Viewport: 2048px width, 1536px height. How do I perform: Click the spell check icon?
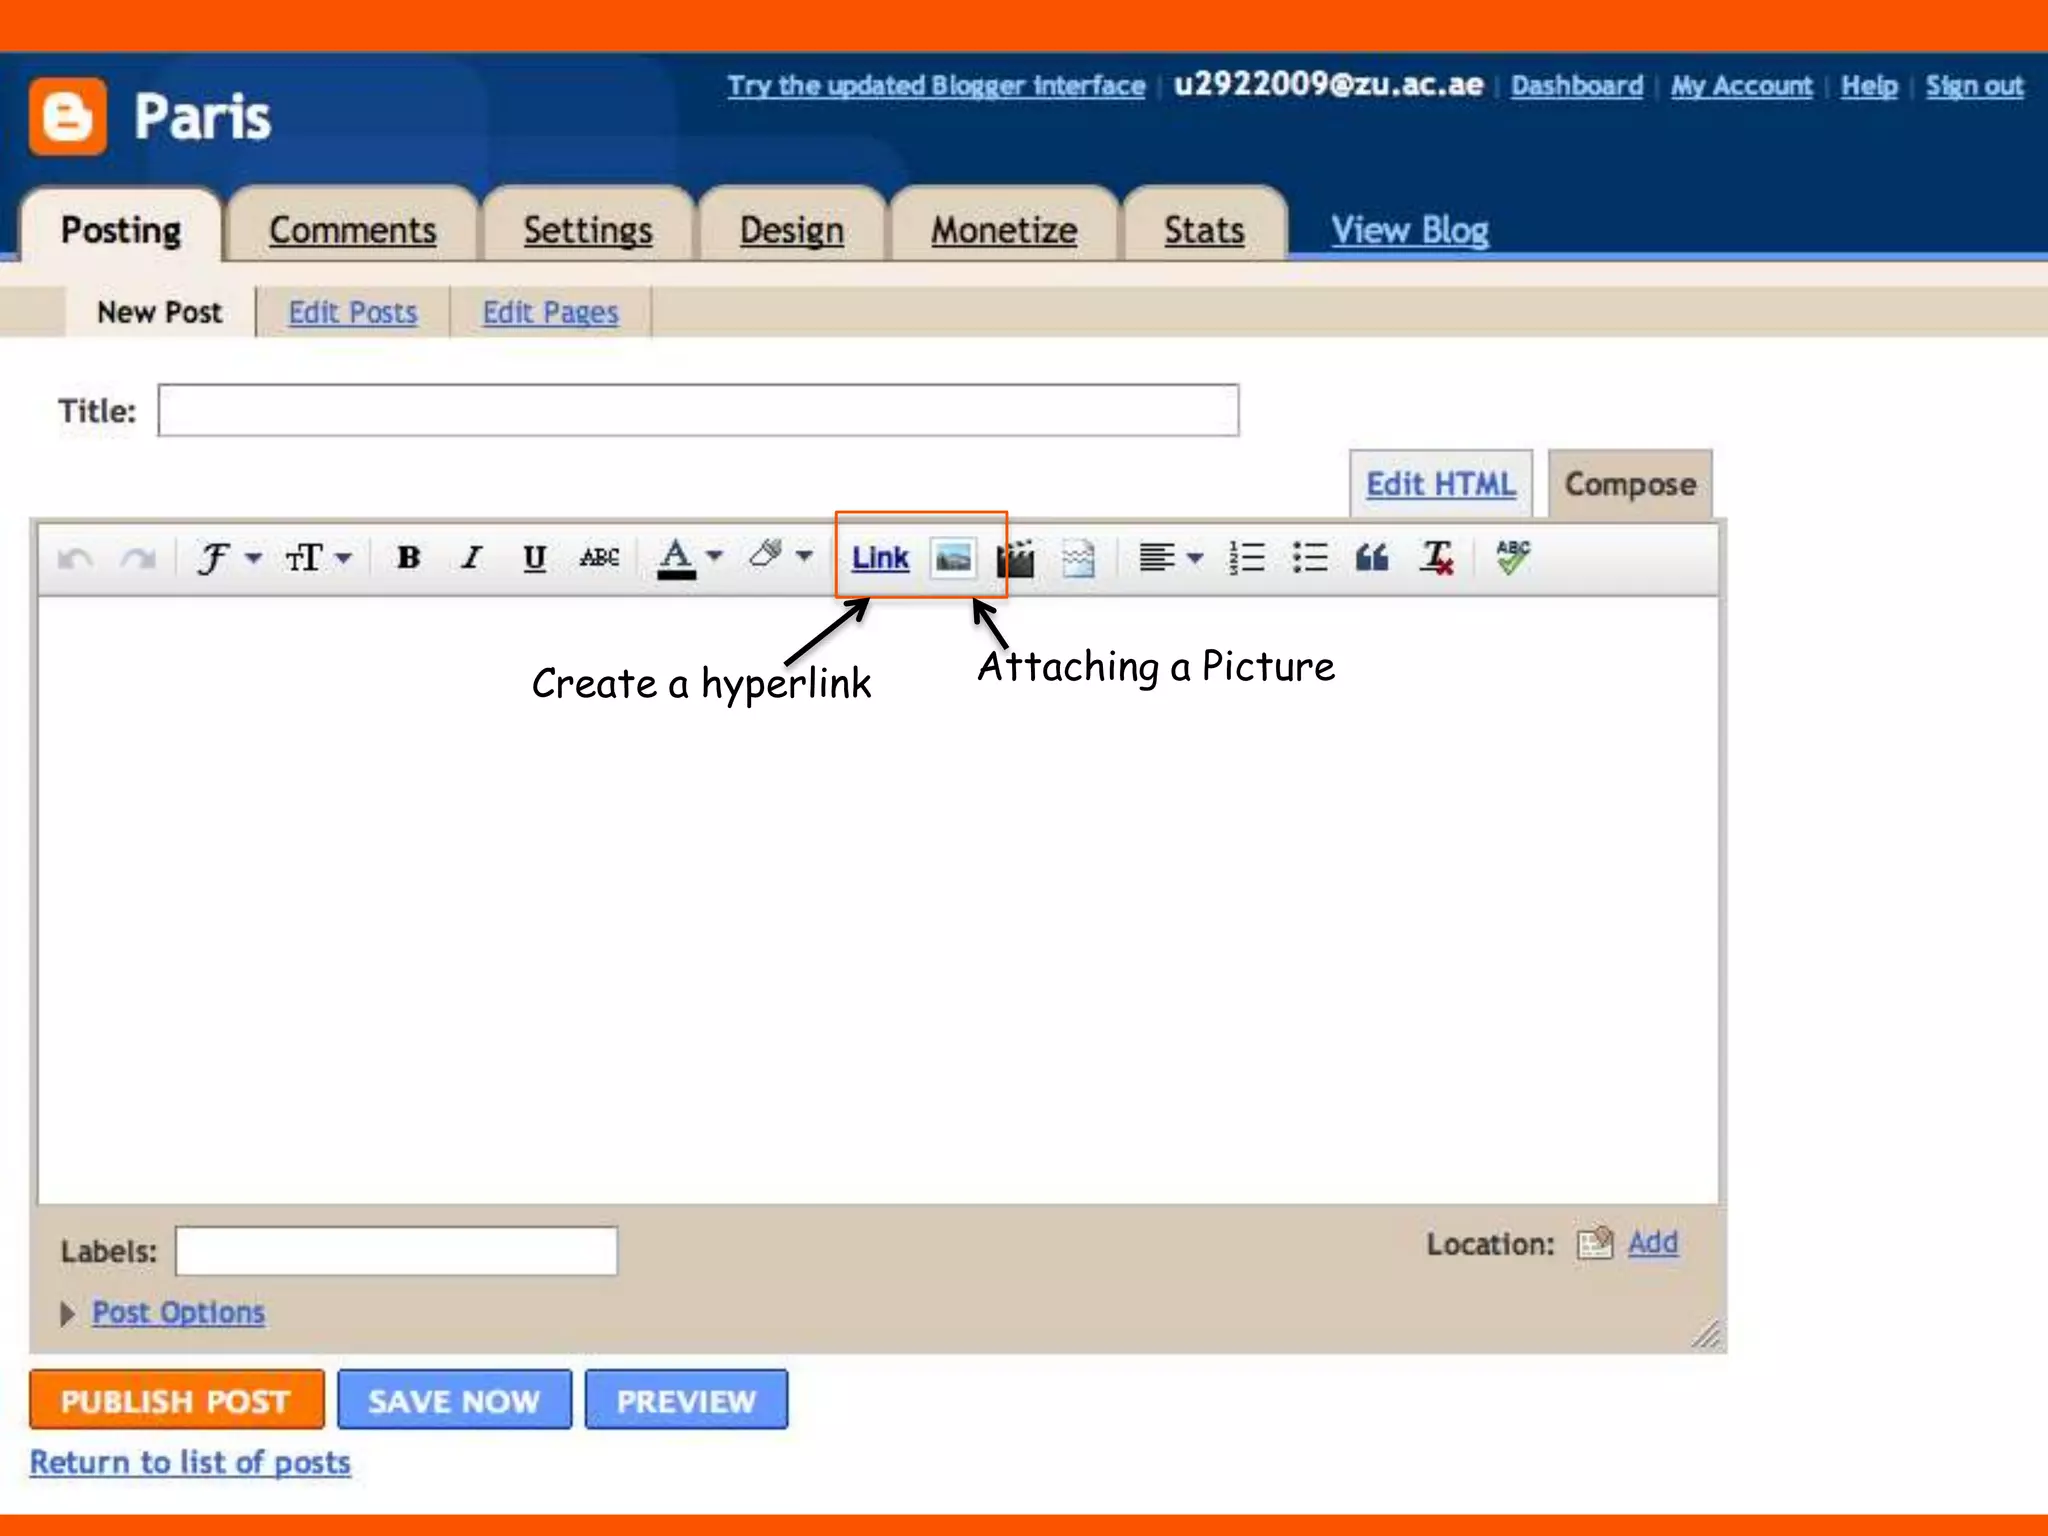(1513, 556)
